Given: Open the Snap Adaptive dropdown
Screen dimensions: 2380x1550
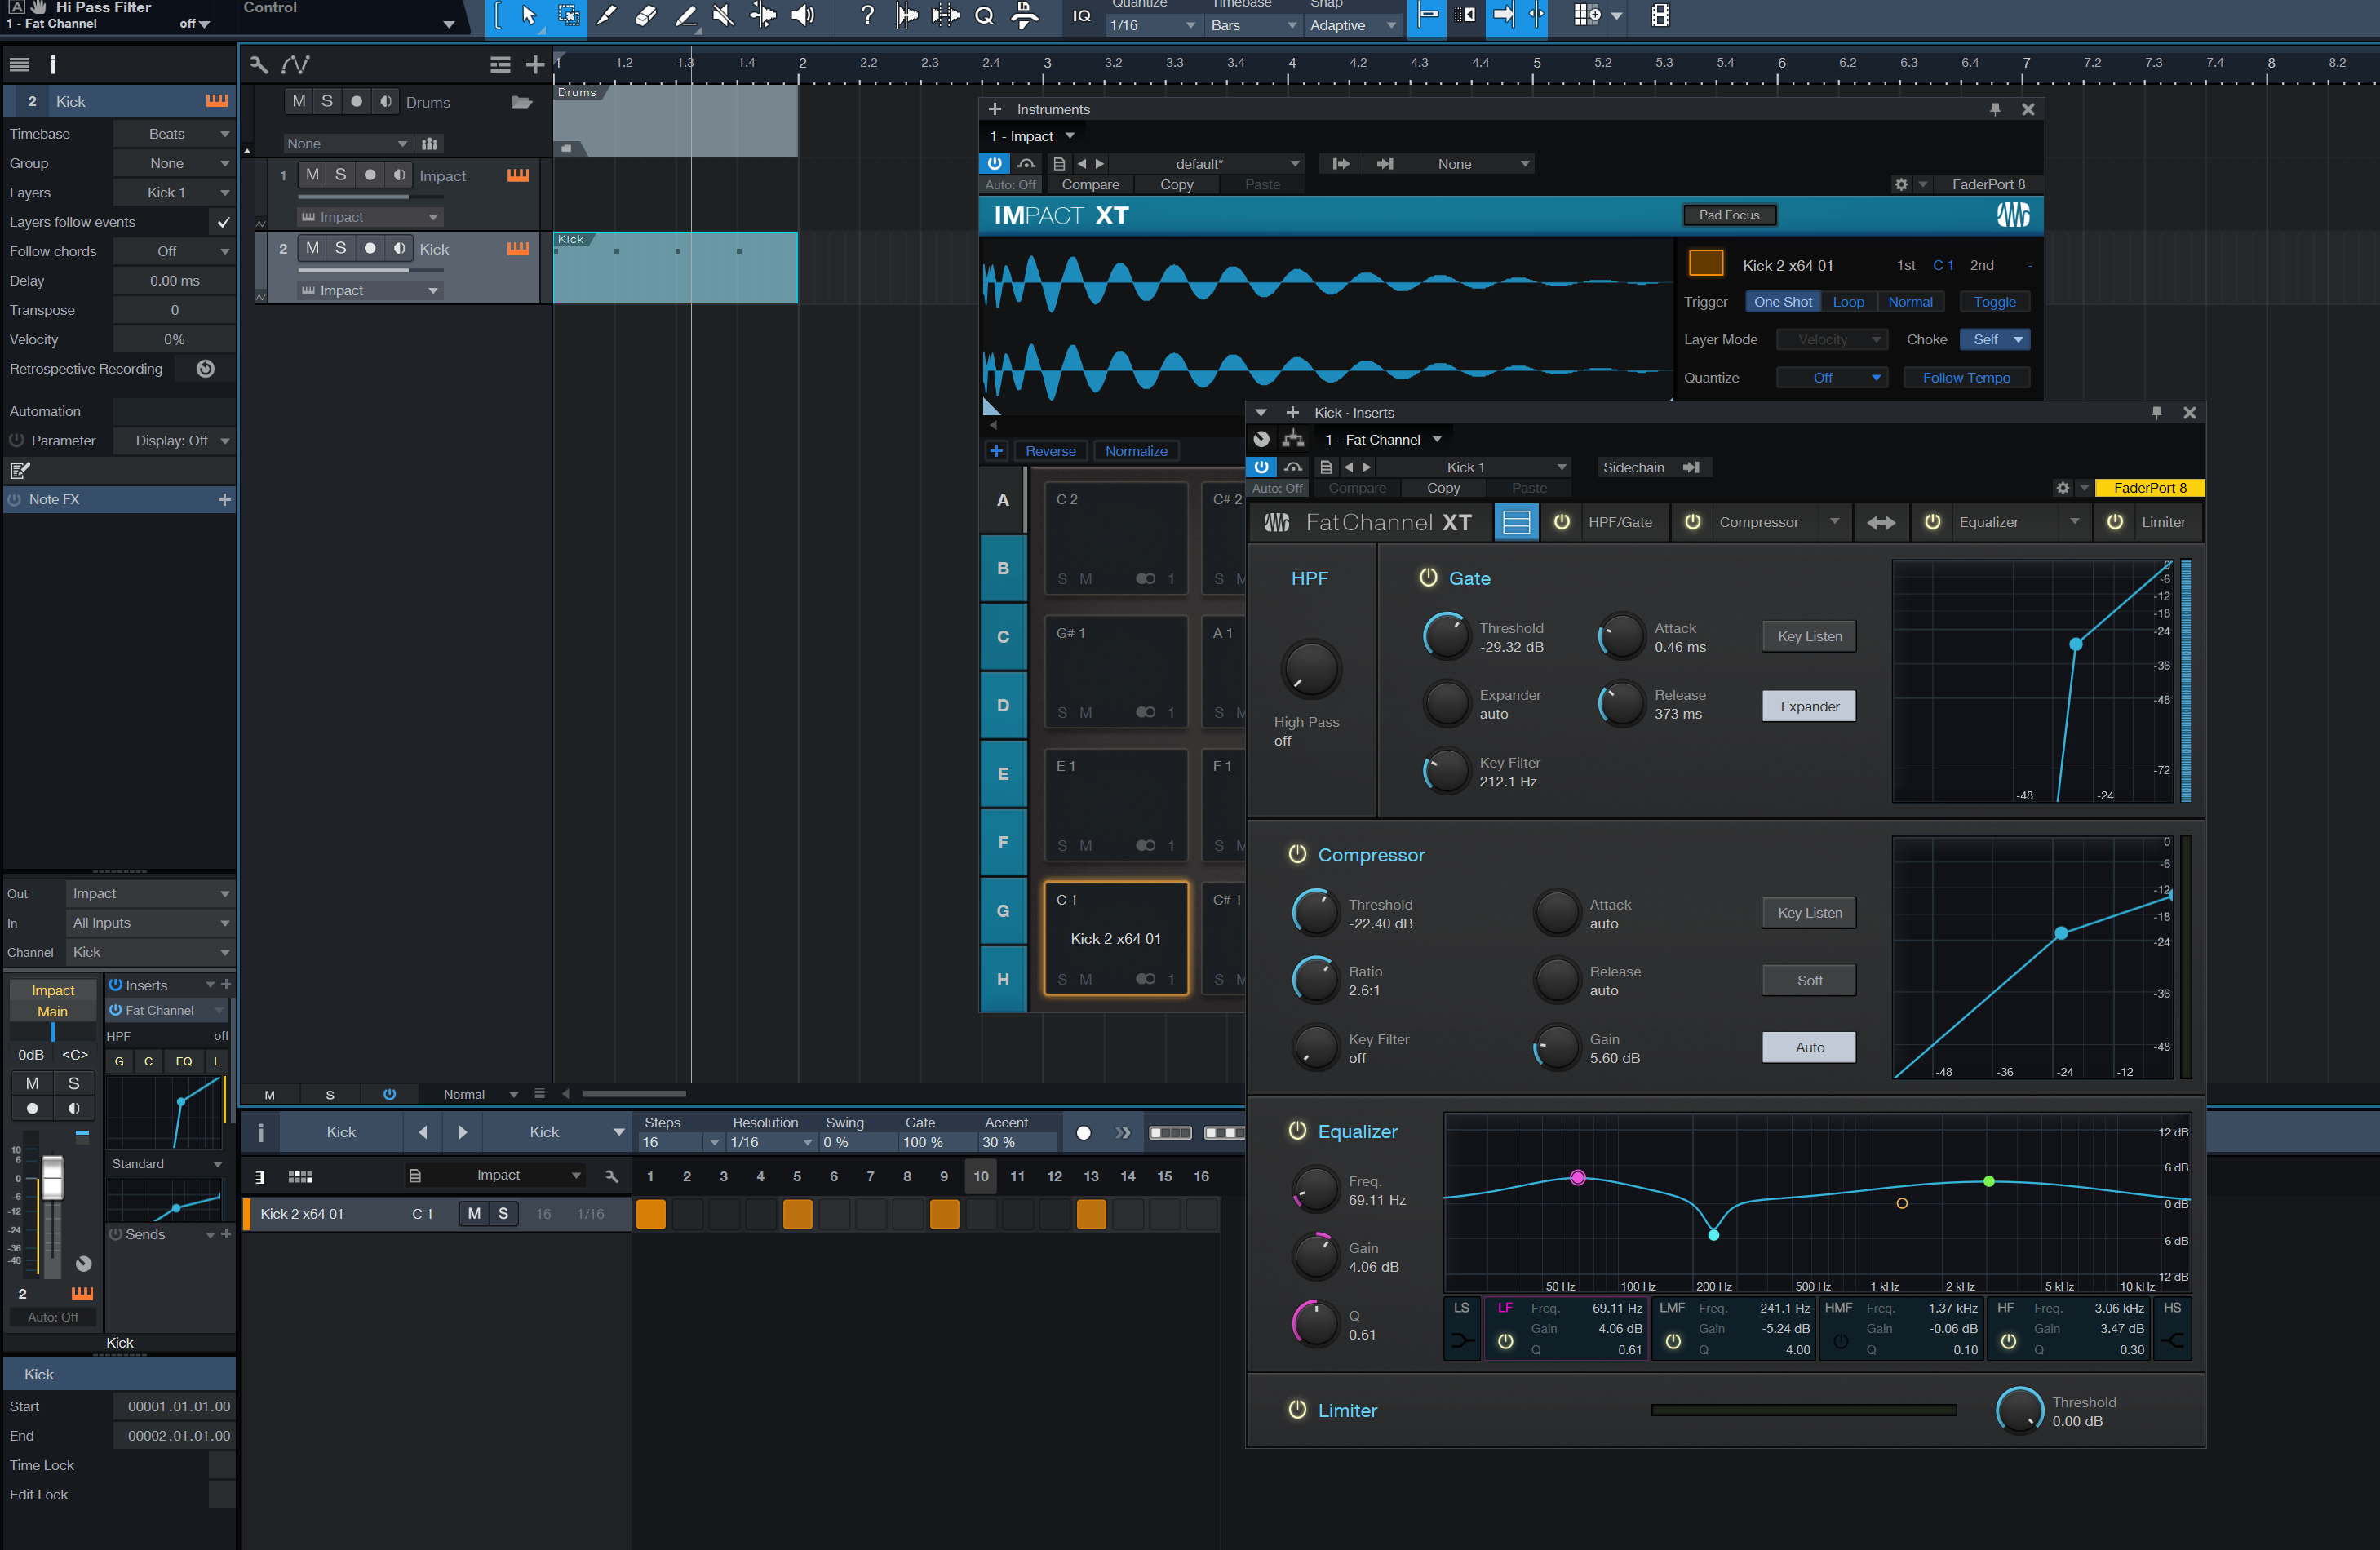Looking at the screenshot, I should [x=1353, y=25].
